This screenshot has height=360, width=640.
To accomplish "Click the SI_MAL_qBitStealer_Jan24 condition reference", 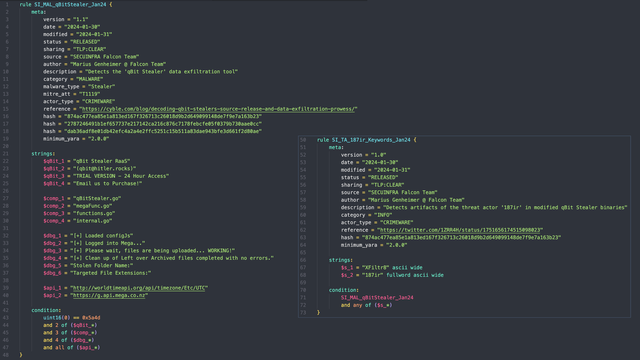I will click(x=377, y=298).
